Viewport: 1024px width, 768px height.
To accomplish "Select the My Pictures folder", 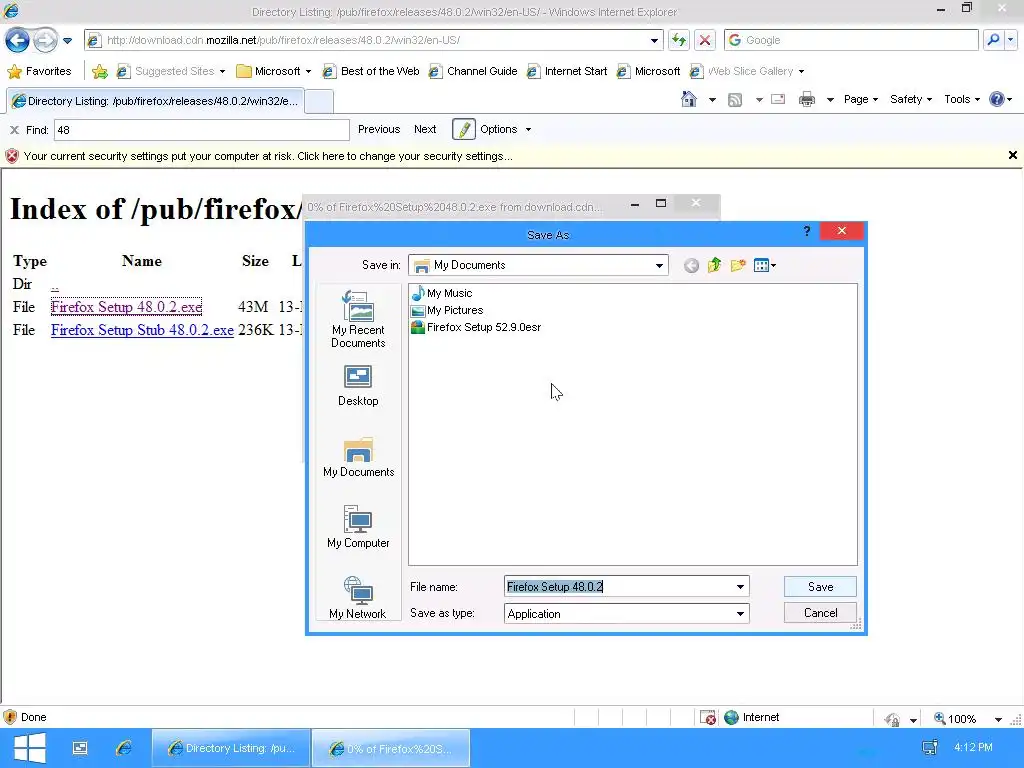I will (x=447, y=310).
